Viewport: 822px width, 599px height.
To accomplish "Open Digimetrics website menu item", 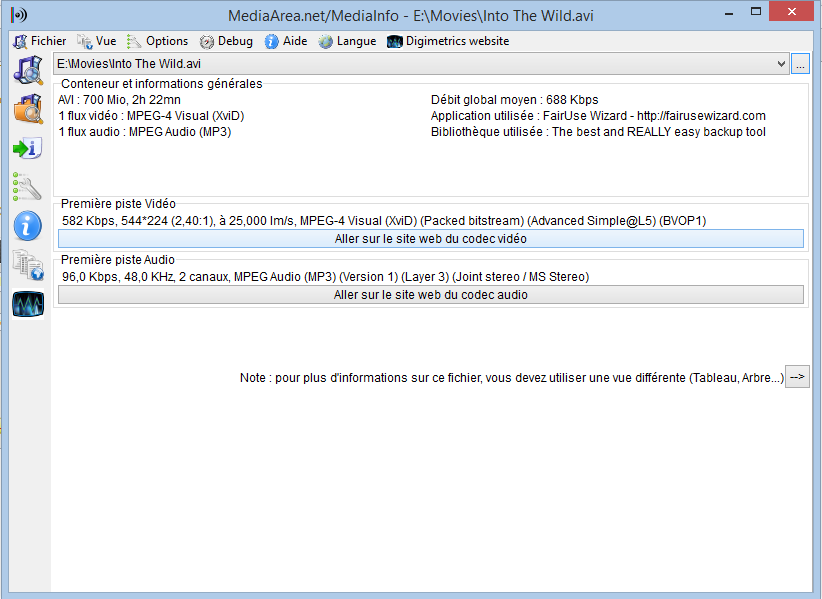I will tap(448, 41).
